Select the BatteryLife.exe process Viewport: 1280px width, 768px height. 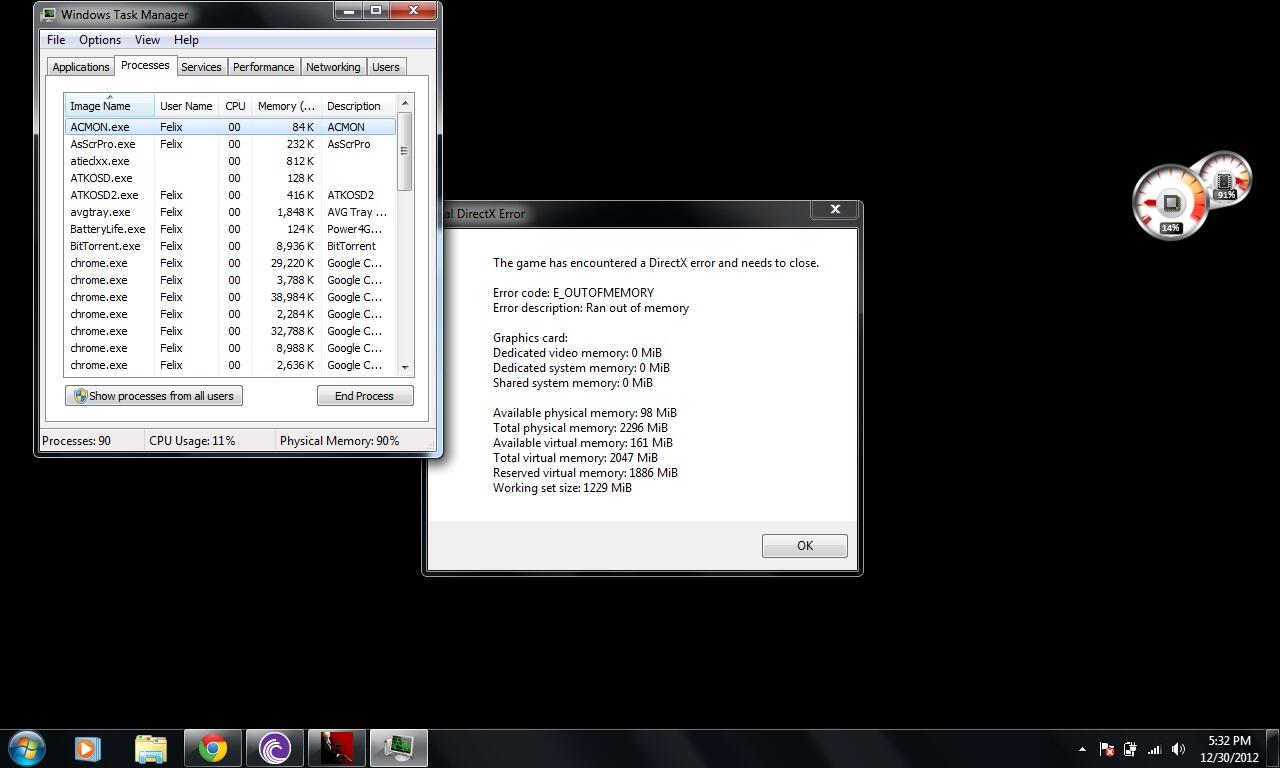[x=230, y=229]
